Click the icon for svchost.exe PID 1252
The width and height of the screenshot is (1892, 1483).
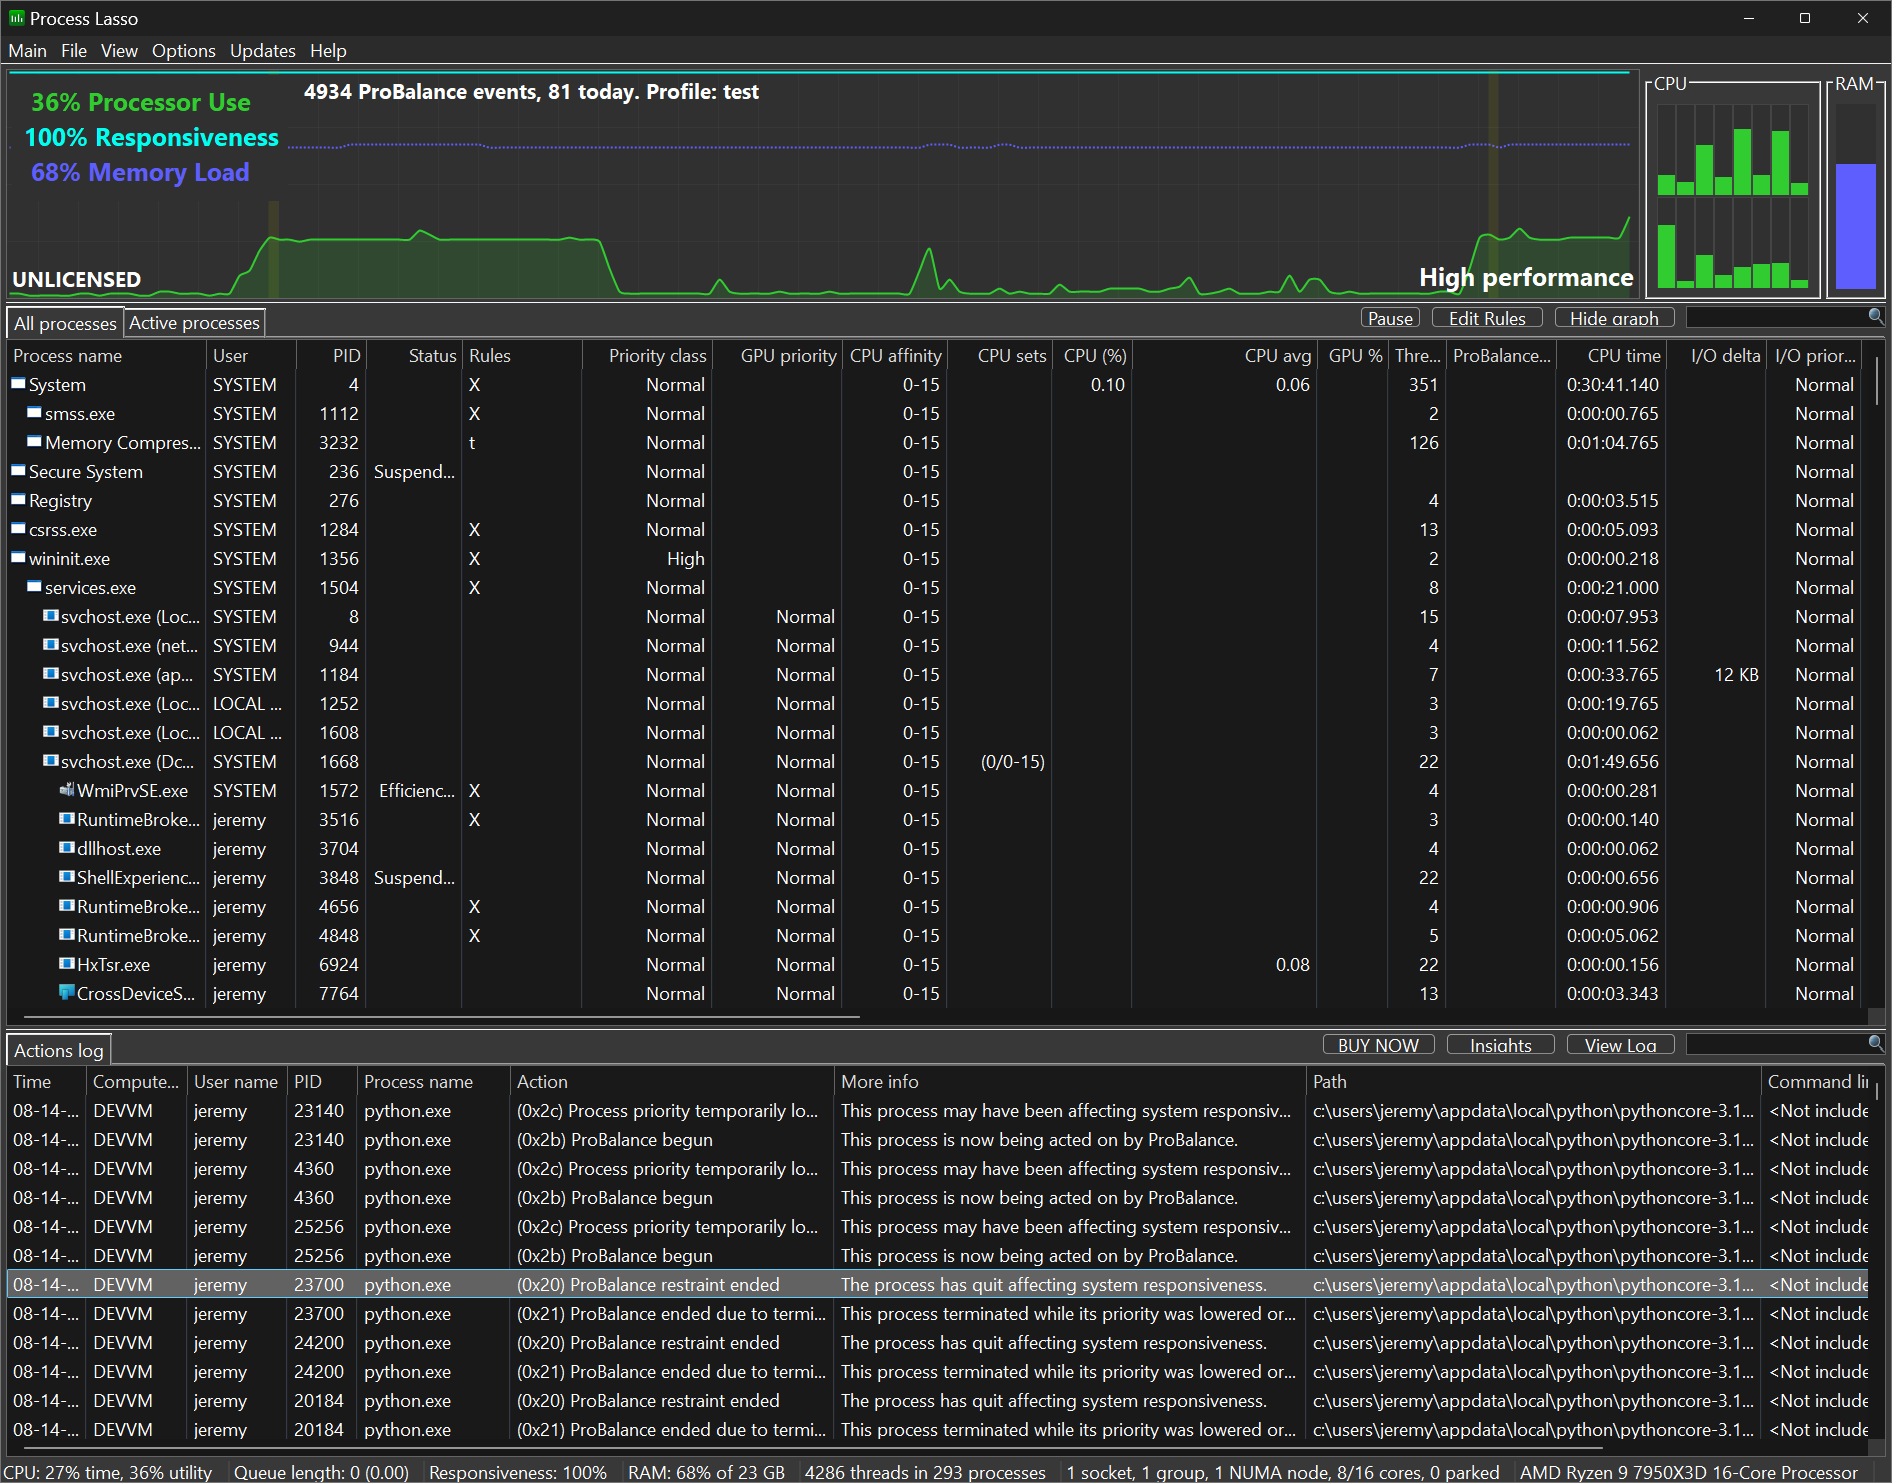(x=50, y=703)
